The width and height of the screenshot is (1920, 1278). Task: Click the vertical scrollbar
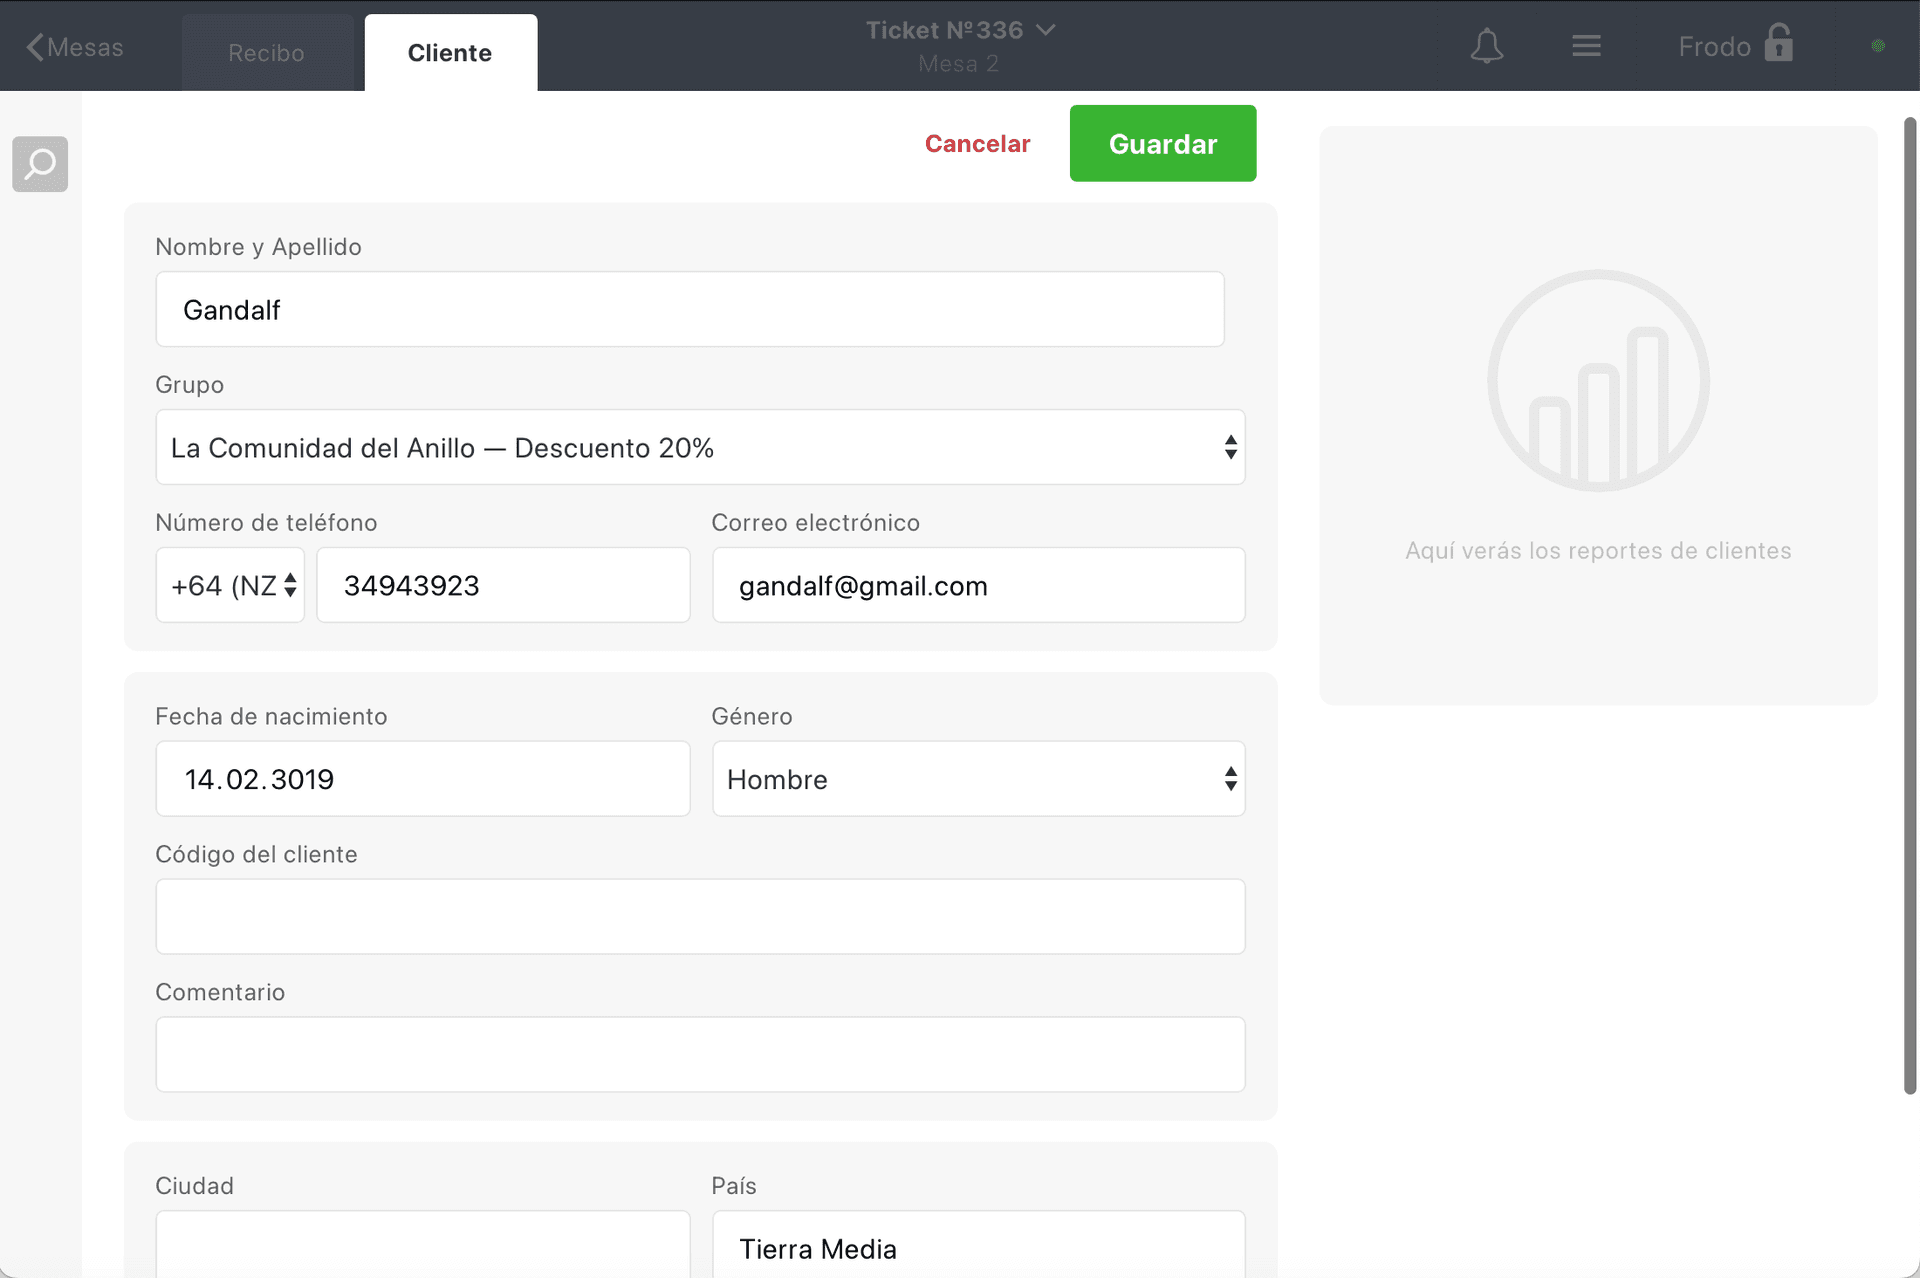click(x=1910, y=606)
